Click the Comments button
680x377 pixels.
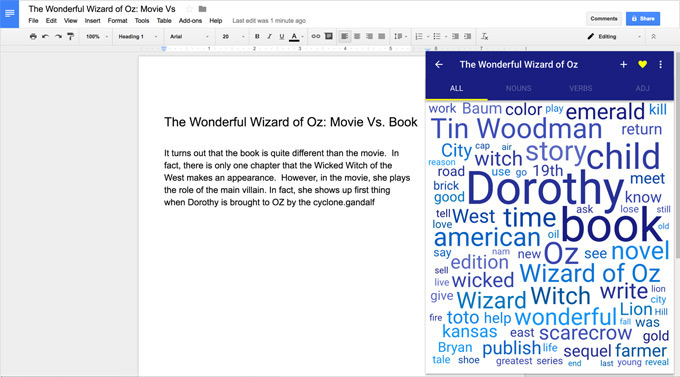tap(604, 19)
